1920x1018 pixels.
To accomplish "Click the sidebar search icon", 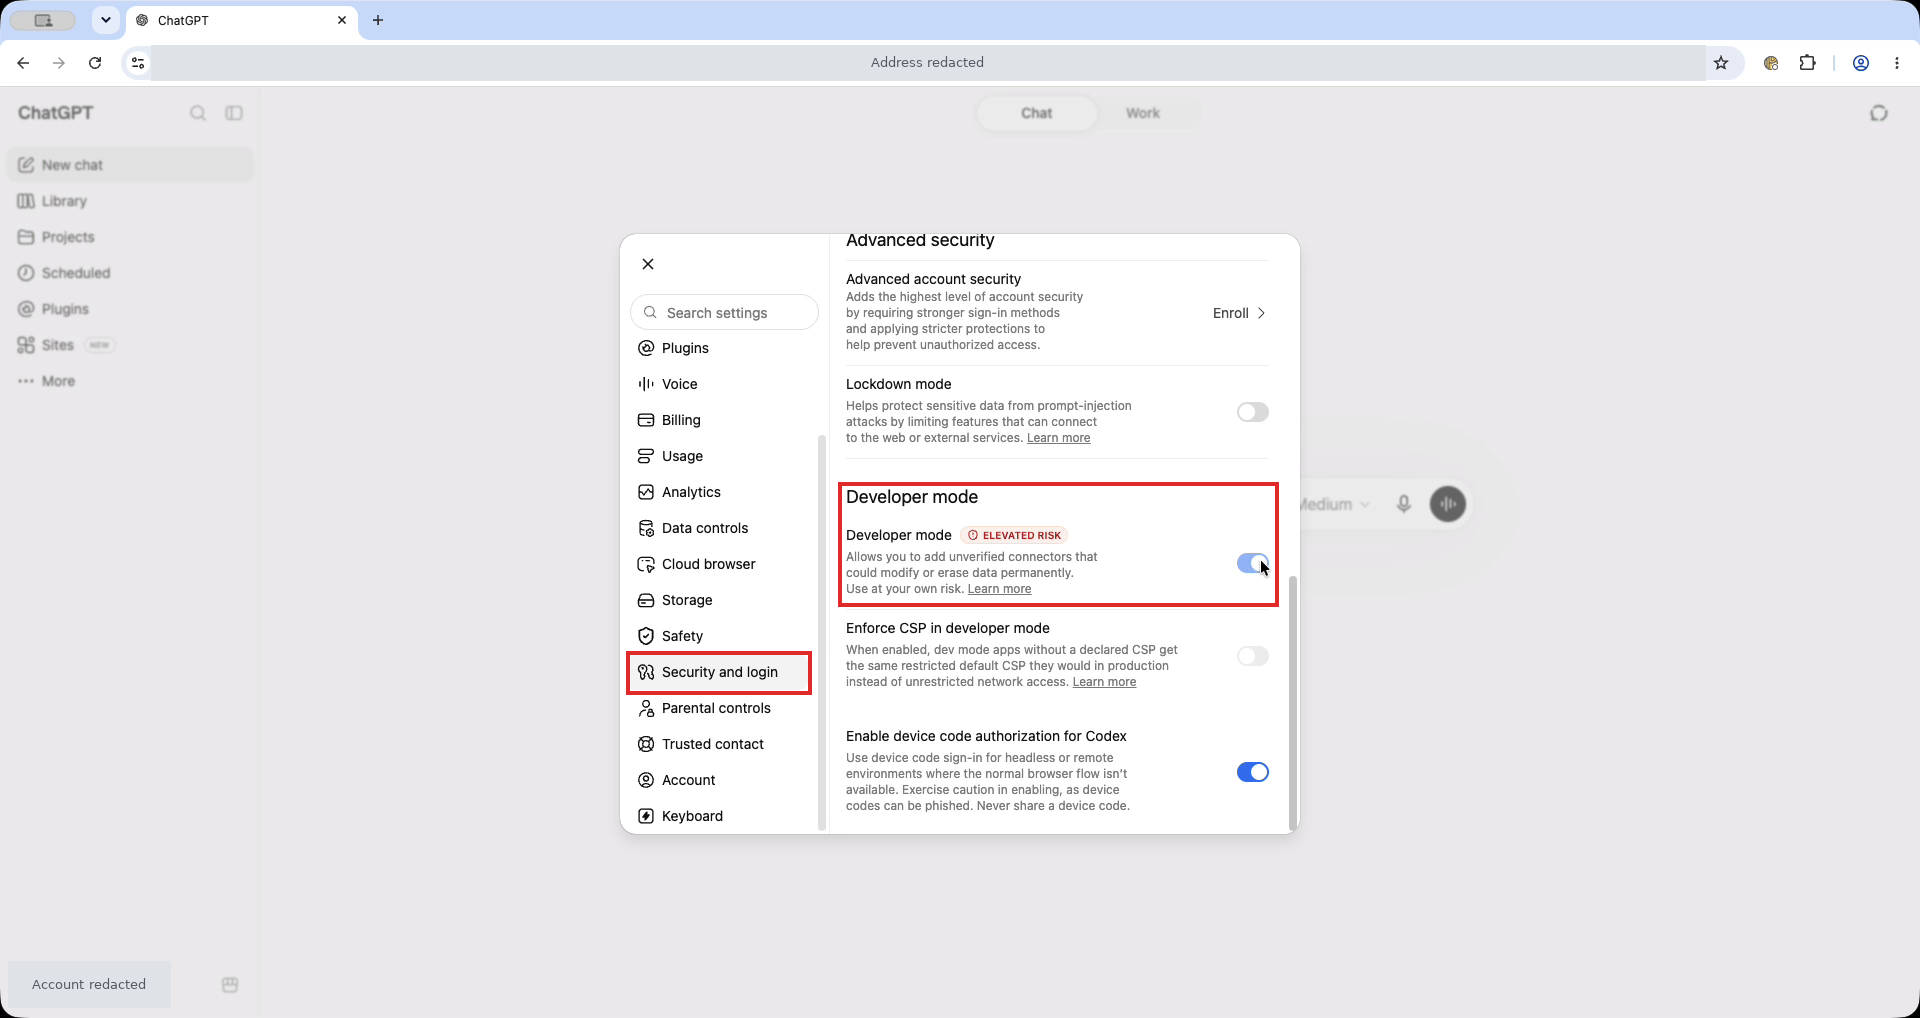I will point(198,113).
